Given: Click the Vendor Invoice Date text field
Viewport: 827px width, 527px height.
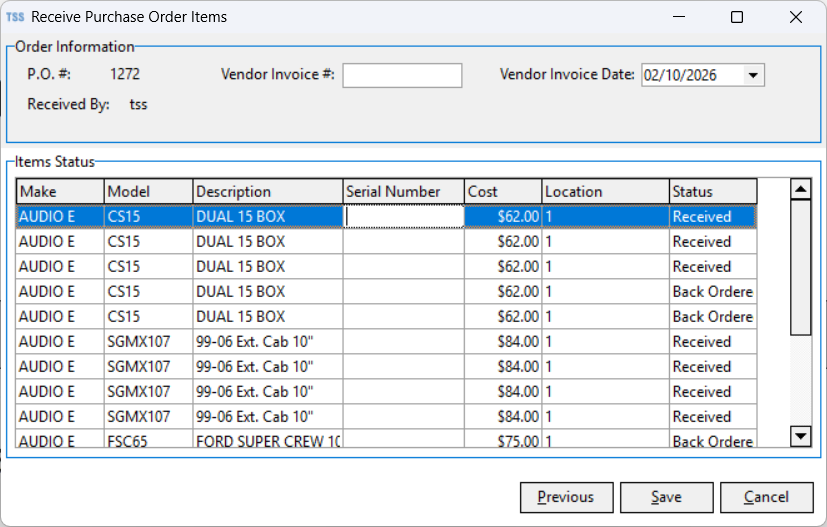Looking at the screenshot, I should tap(690, 76).
